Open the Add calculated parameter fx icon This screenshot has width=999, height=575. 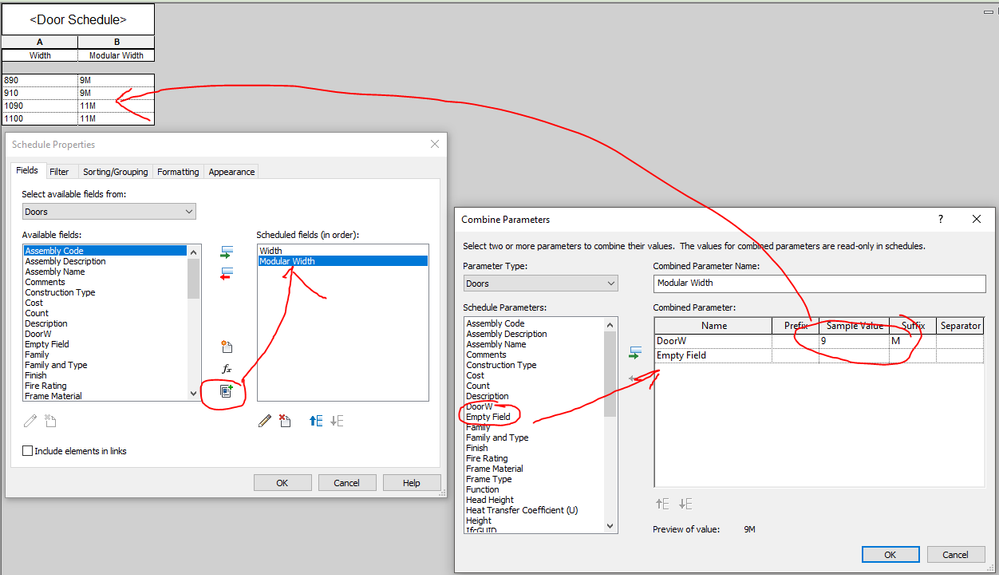pyautogui.click(x=226, y=369)
